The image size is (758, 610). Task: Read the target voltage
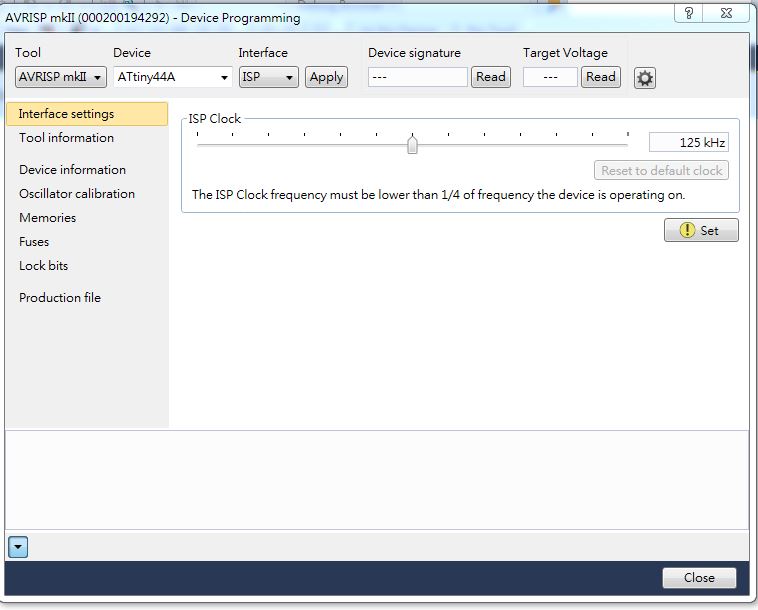[x=600, y=77]
